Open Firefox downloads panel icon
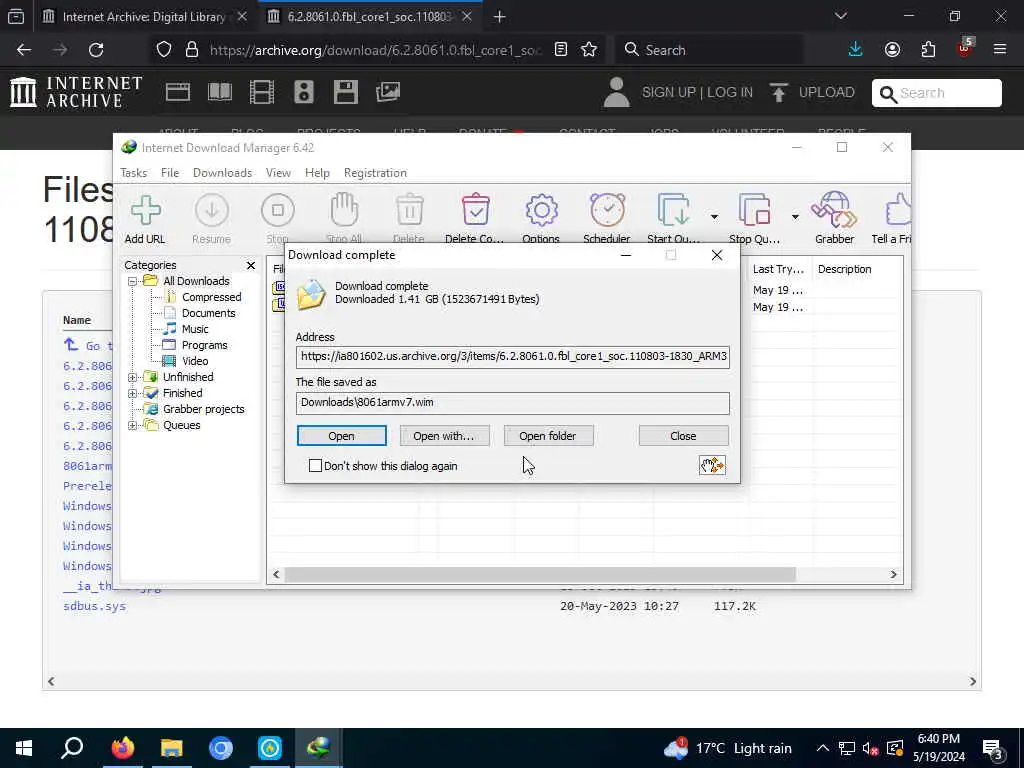 click(x=856, y=50)
